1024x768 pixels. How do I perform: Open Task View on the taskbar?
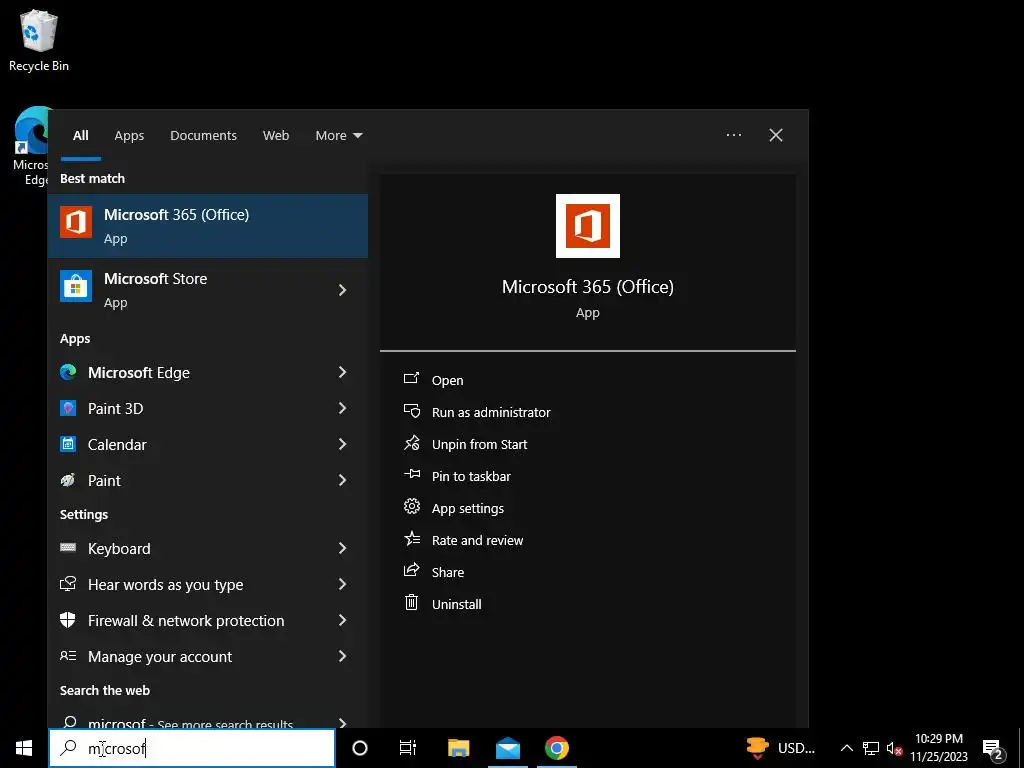point(408,748)
